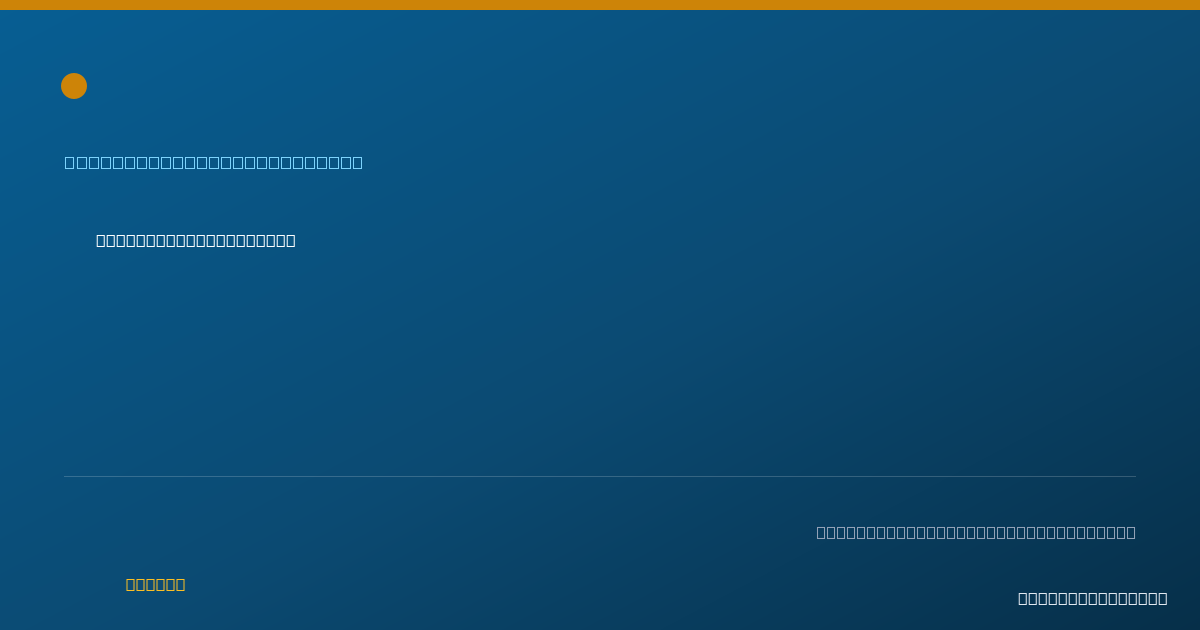This screenshot has width=1200, height=630.
Task: Click the thin horizontal divider line
Action: point(600,476)
